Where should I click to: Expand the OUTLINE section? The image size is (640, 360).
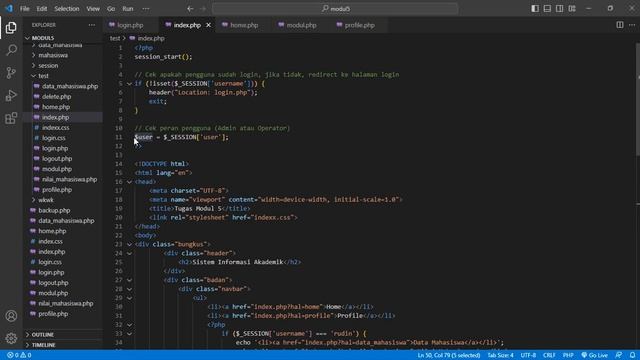(x=42, y=335)
